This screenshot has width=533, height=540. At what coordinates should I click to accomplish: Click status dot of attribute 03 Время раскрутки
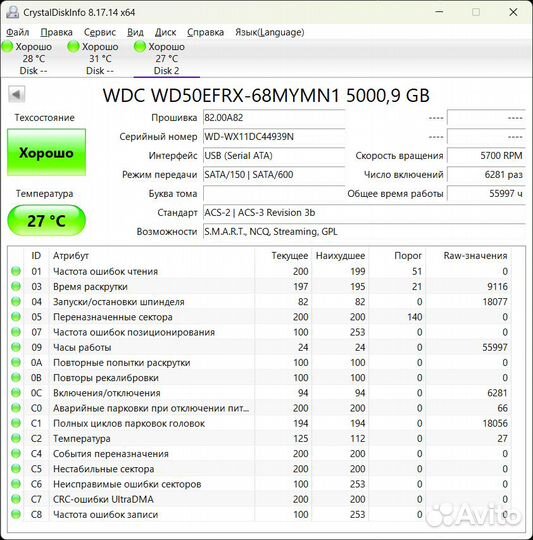[16, 286]
